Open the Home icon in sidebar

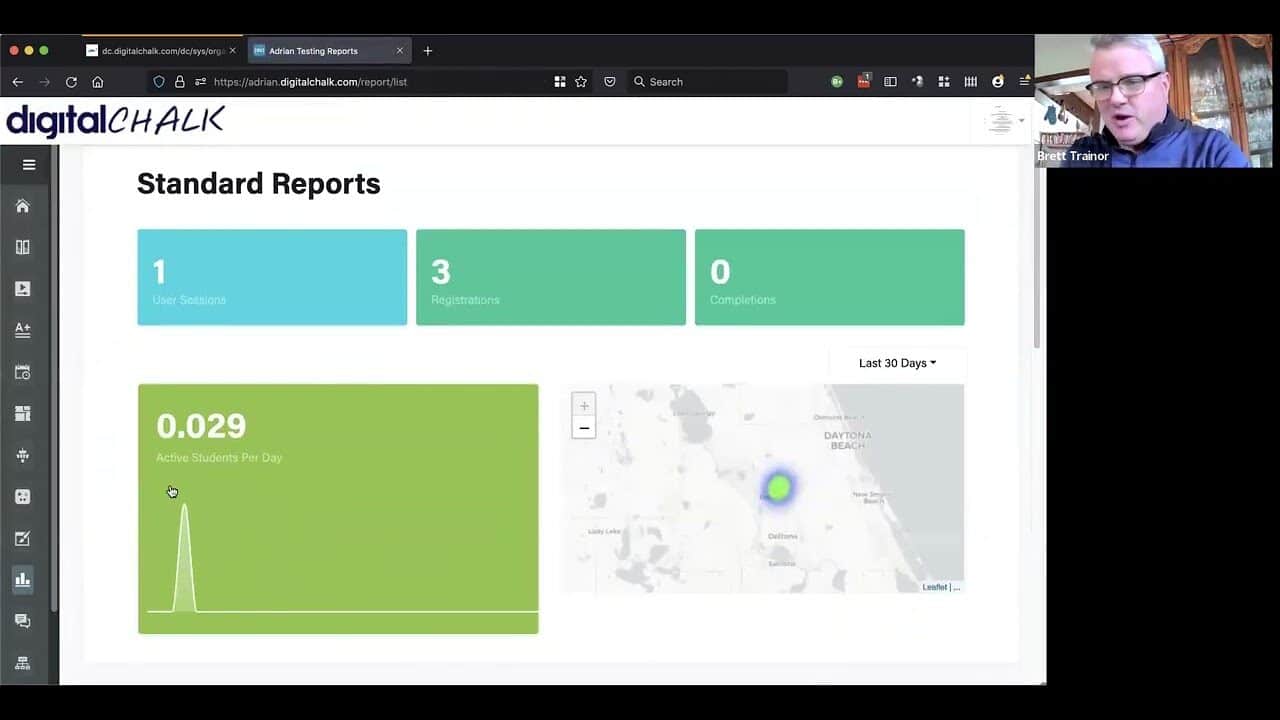[x=22, y=206]
